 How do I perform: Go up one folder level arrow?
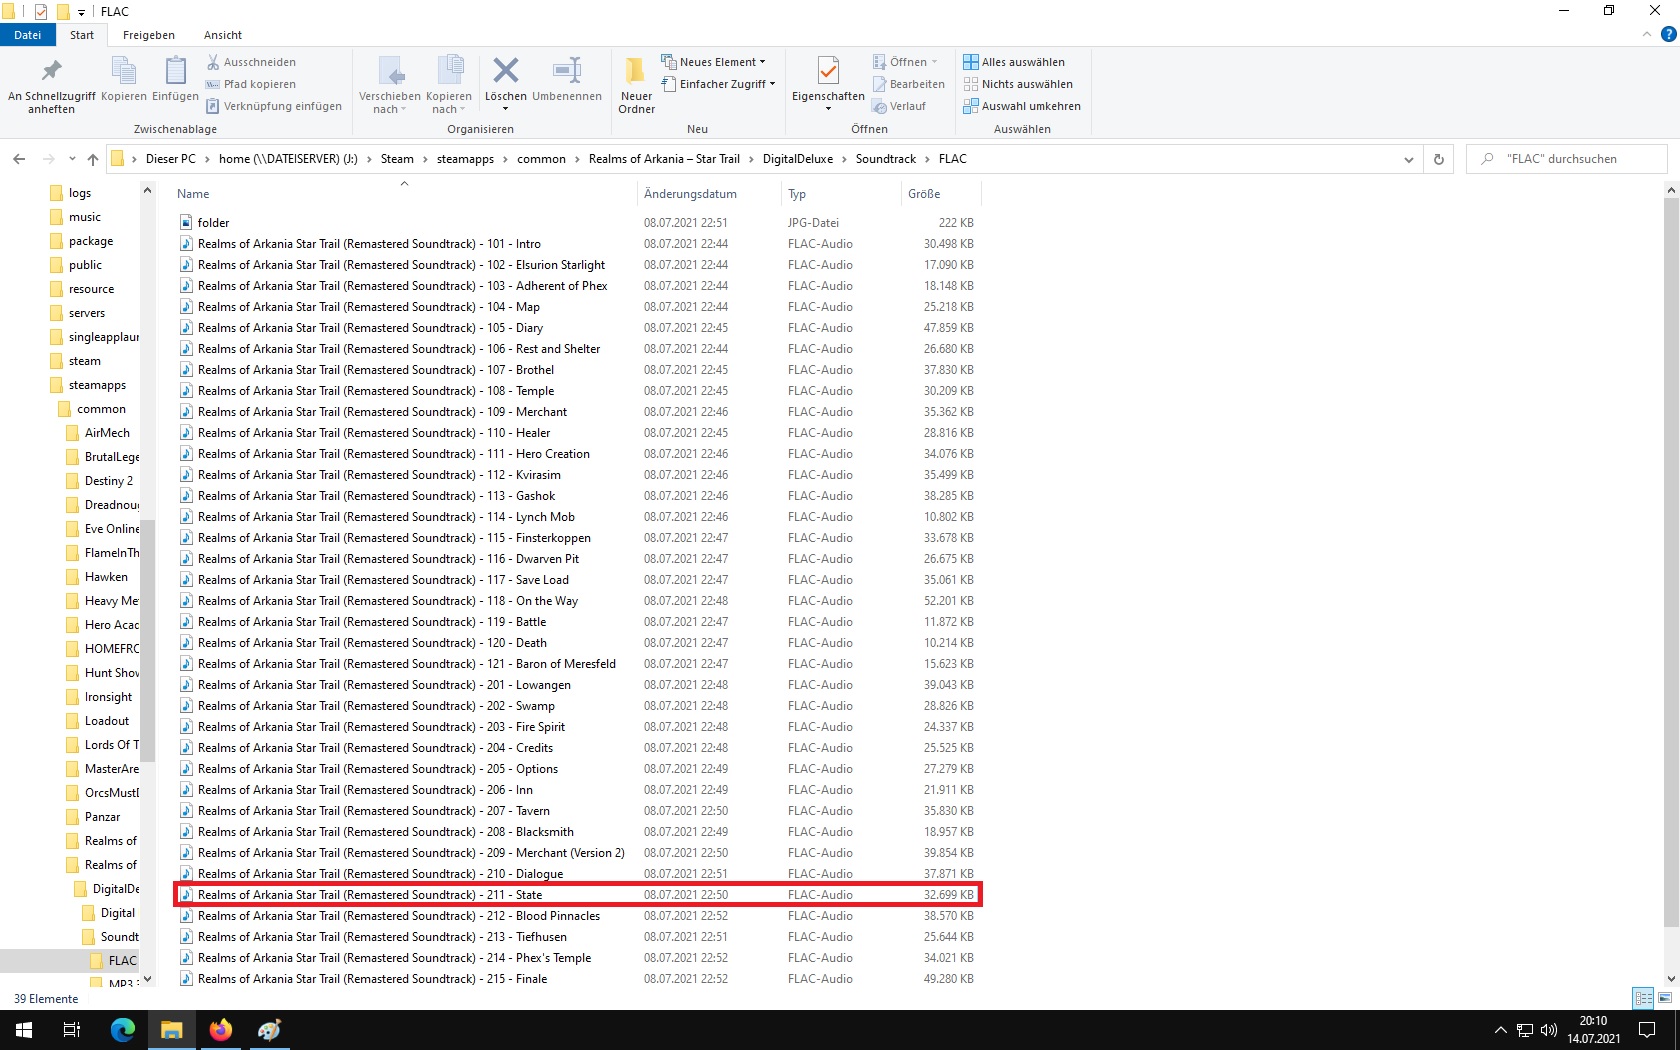[93, 159]
